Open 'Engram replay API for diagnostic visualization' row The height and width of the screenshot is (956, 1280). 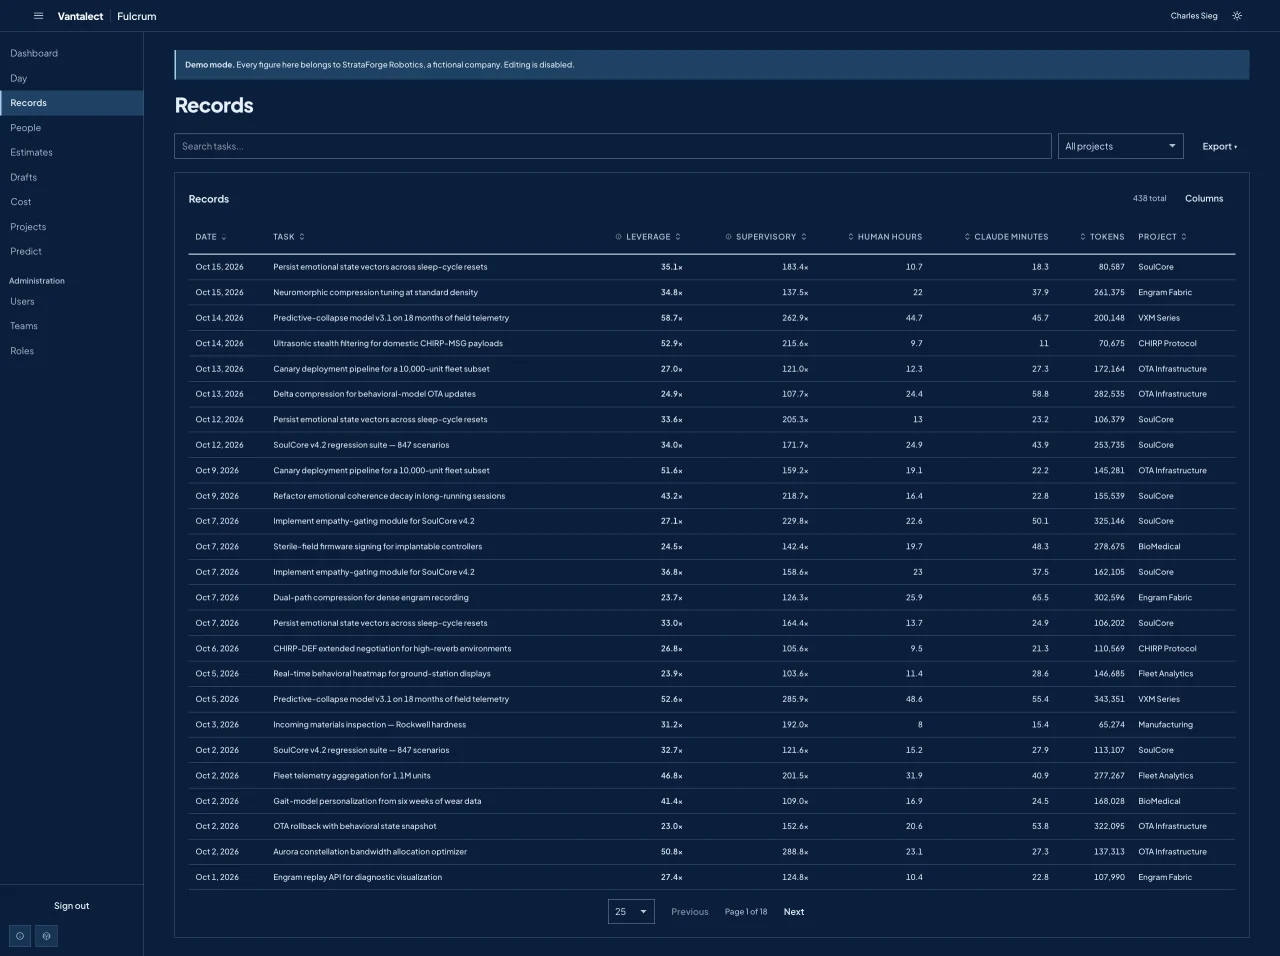712,877
